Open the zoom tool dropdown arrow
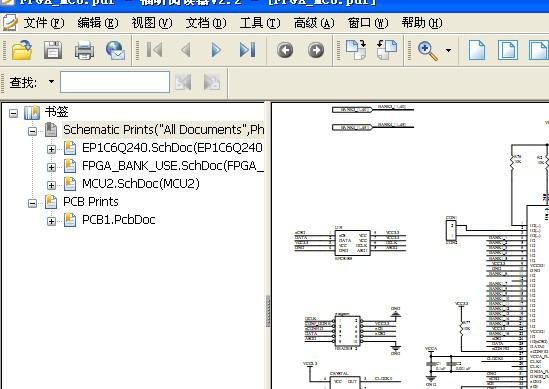 pos(448,51)
